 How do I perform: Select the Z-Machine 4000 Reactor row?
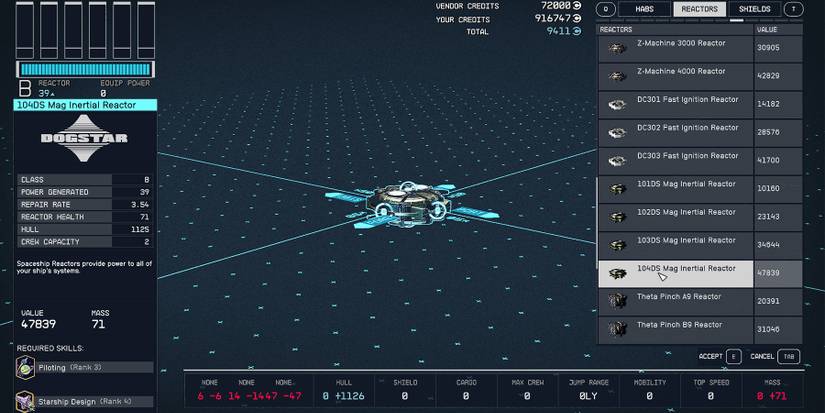click(x=700, y=77)
